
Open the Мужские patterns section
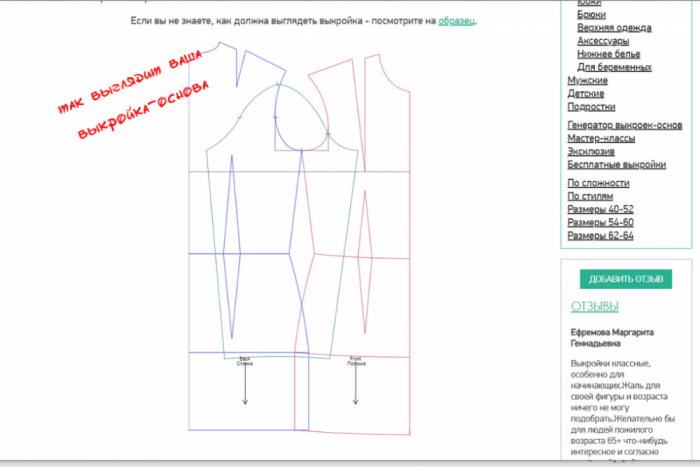point(587,80)
